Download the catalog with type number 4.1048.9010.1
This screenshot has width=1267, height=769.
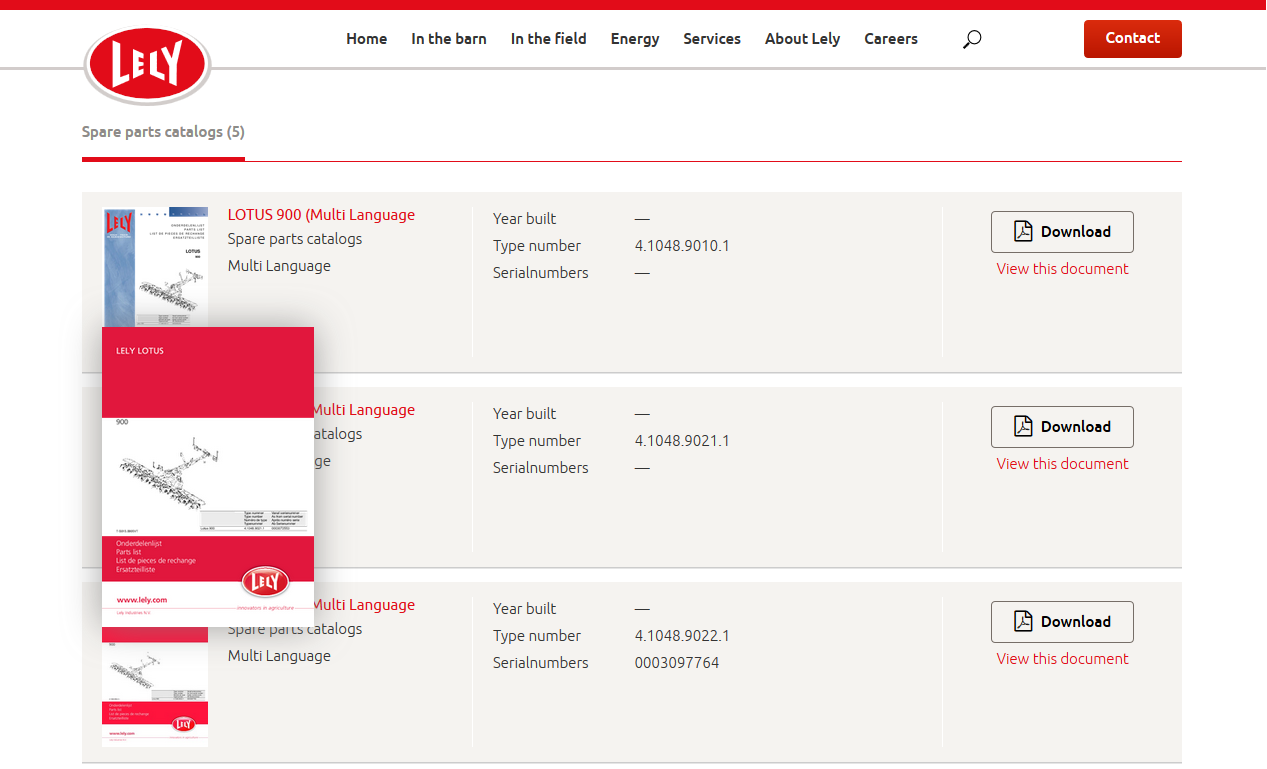coord(1062,232)
